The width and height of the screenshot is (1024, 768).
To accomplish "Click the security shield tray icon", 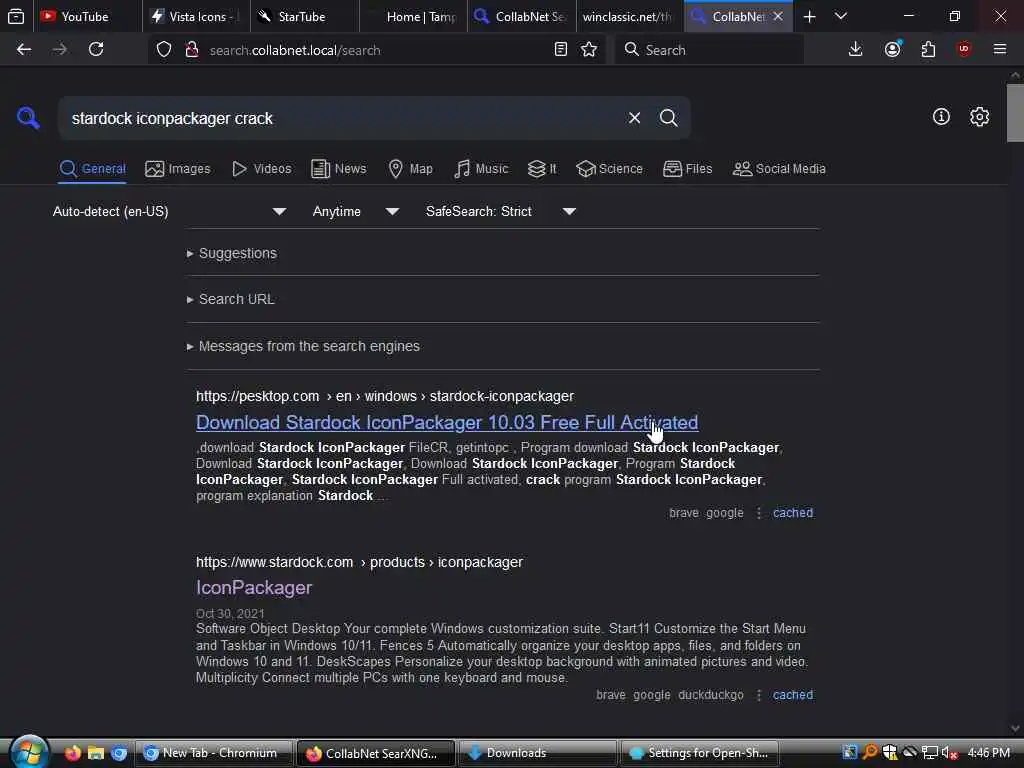I will (x=889, y=753).
